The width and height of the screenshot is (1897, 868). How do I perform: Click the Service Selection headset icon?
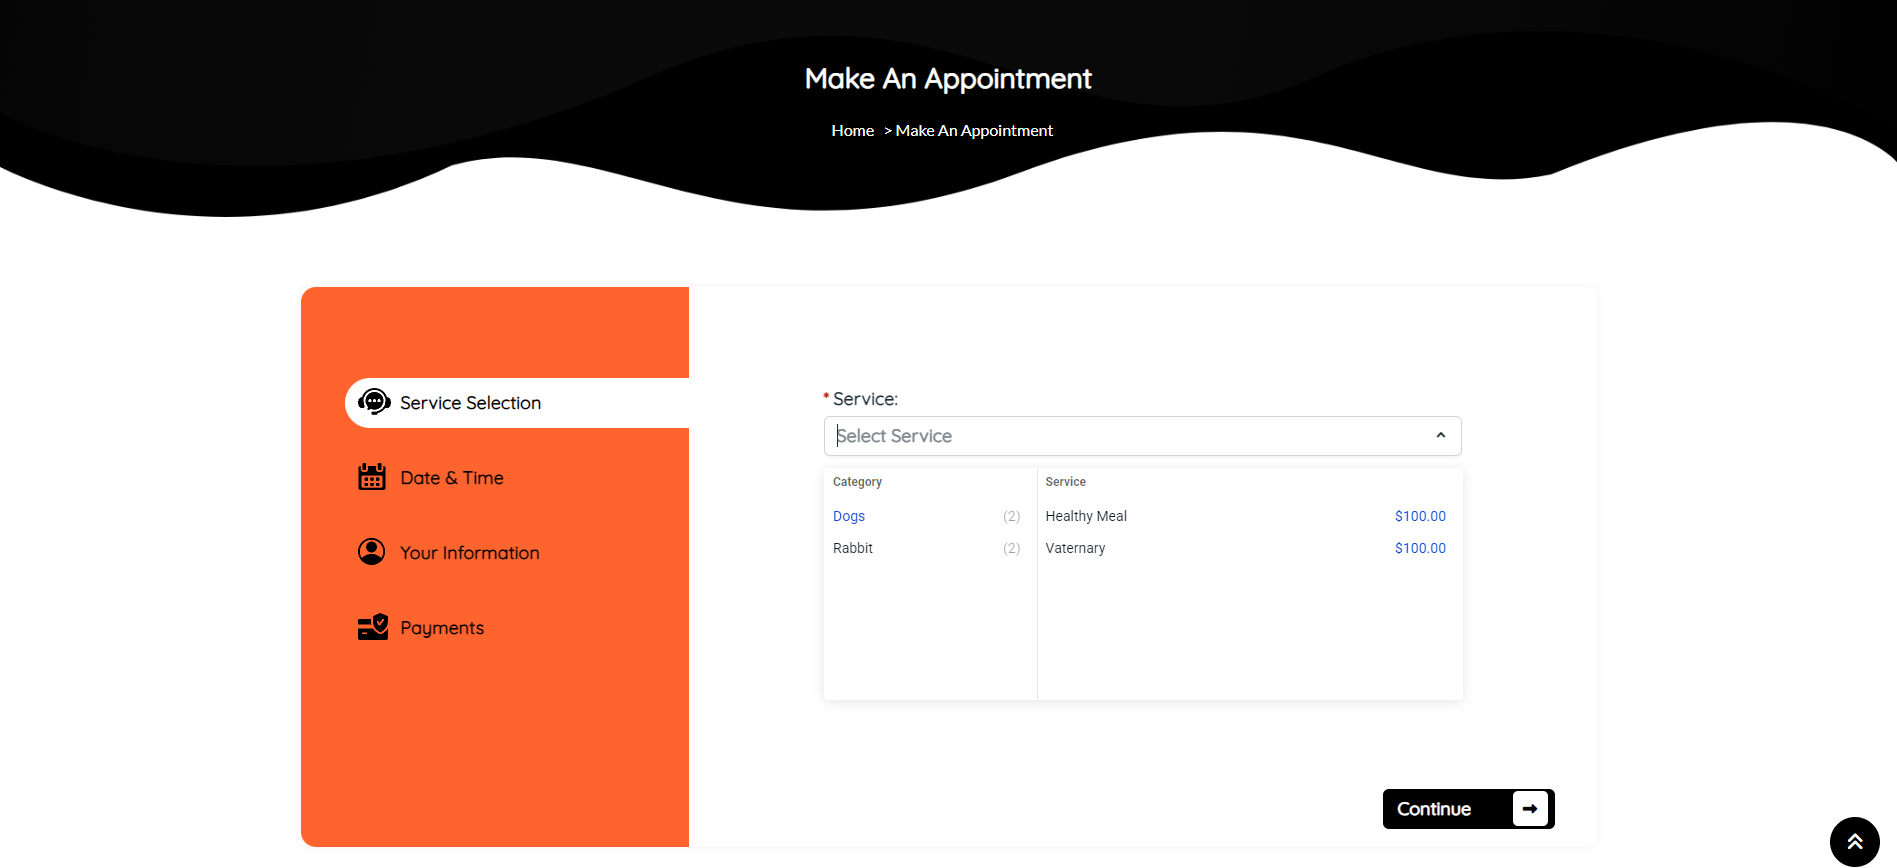pos(374,402)
